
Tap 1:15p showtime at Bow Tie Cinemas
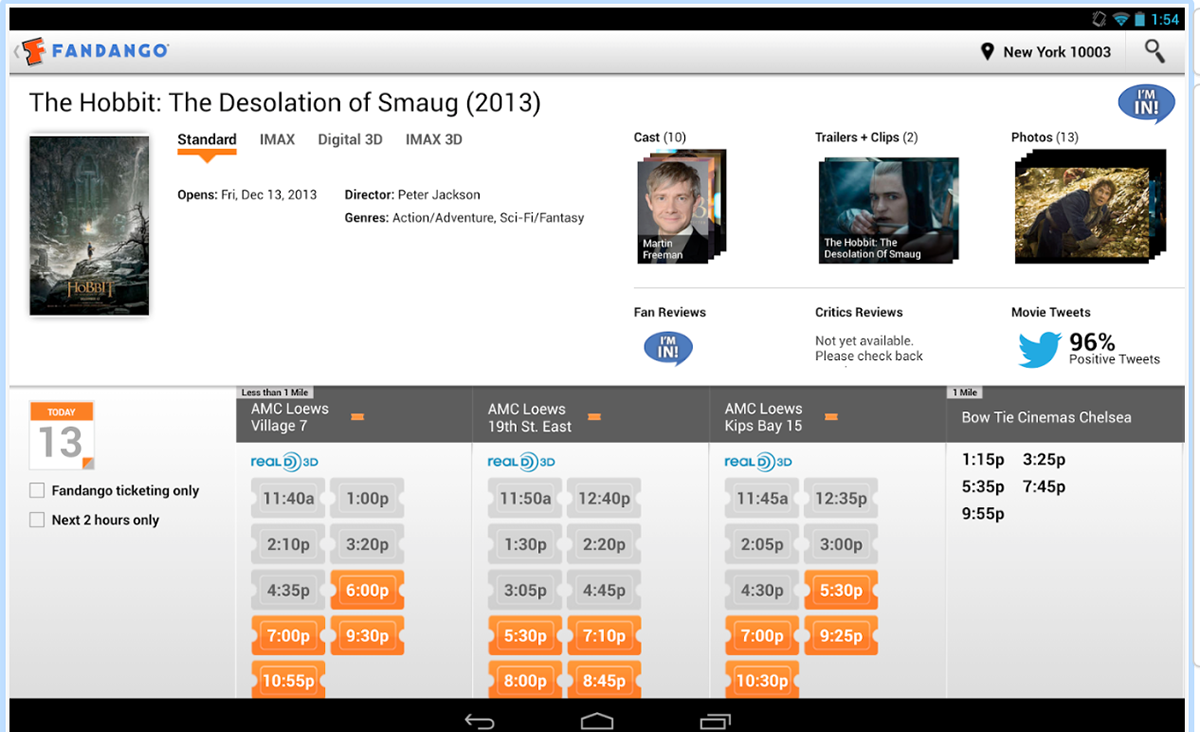pyautogui.click(x=983, y=460)
